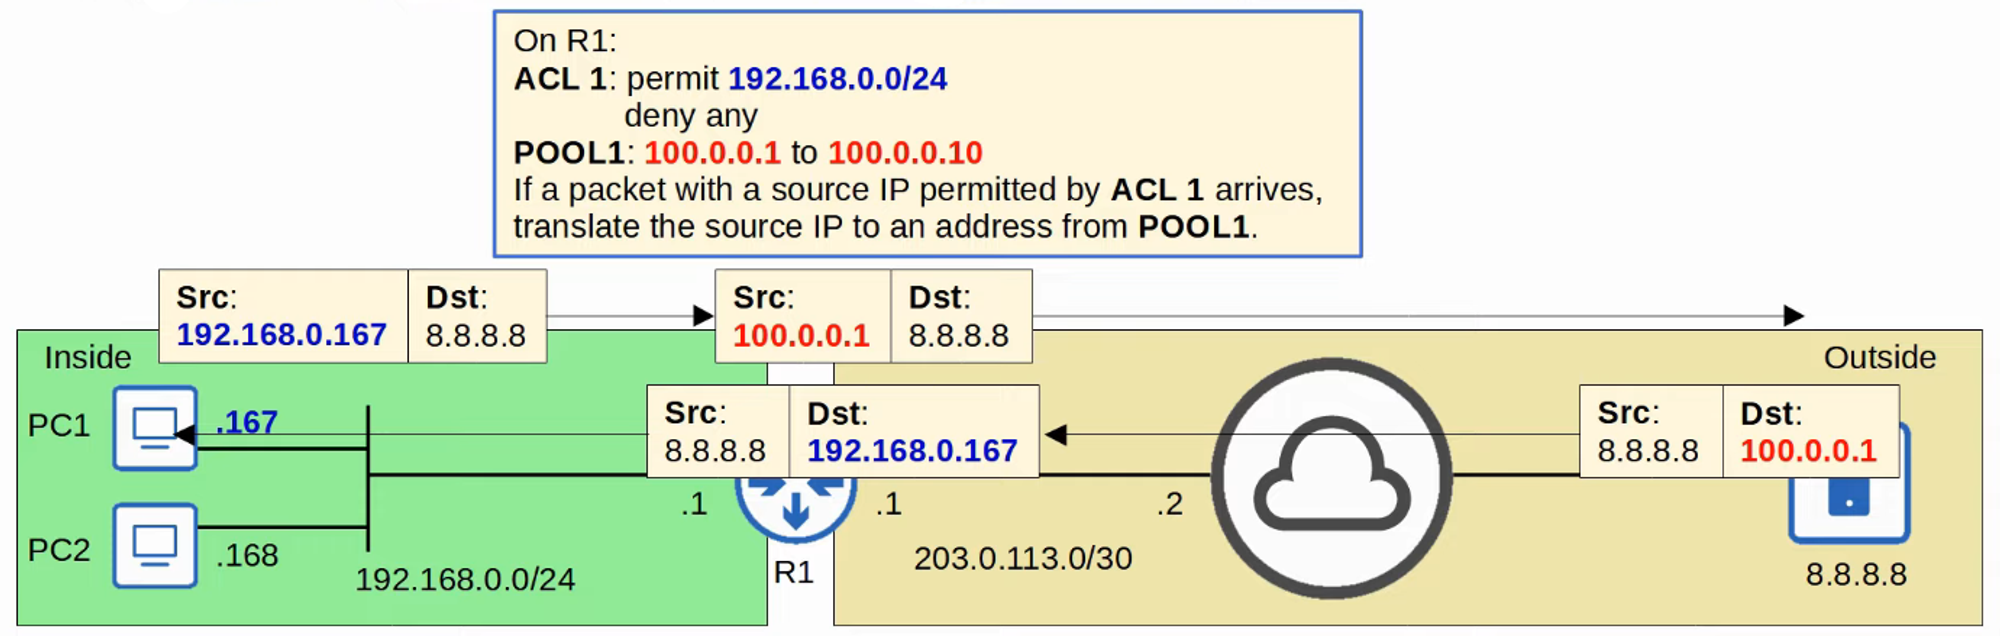
Task: Click the .168 host label next to PC2
Action: tap(247, 555)
